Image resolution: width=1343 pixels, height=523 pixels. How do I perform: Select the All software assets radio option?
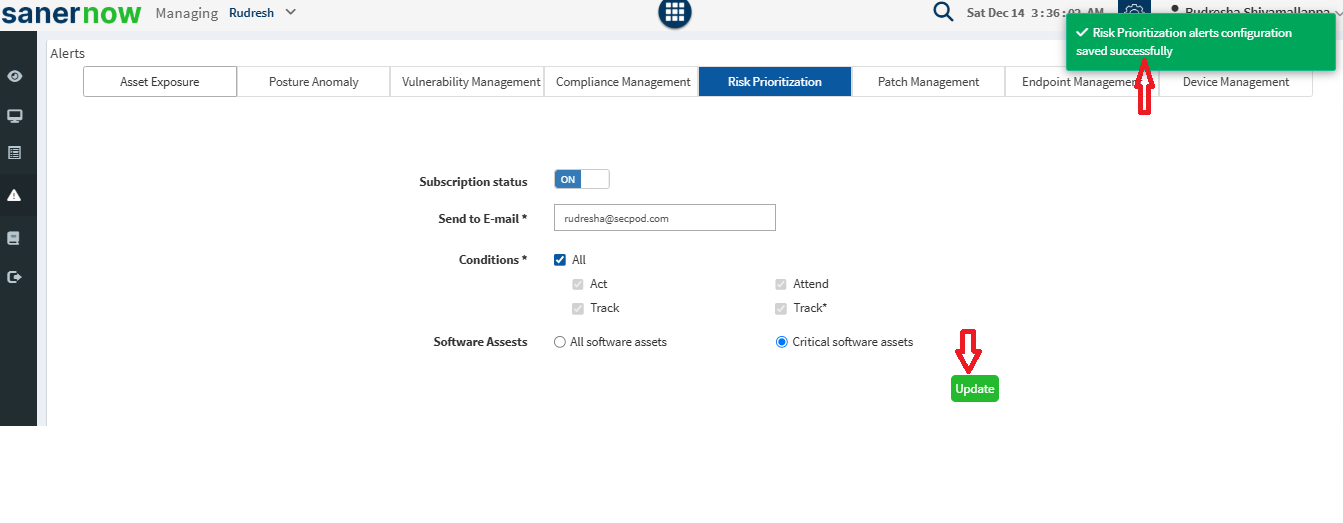560,342
